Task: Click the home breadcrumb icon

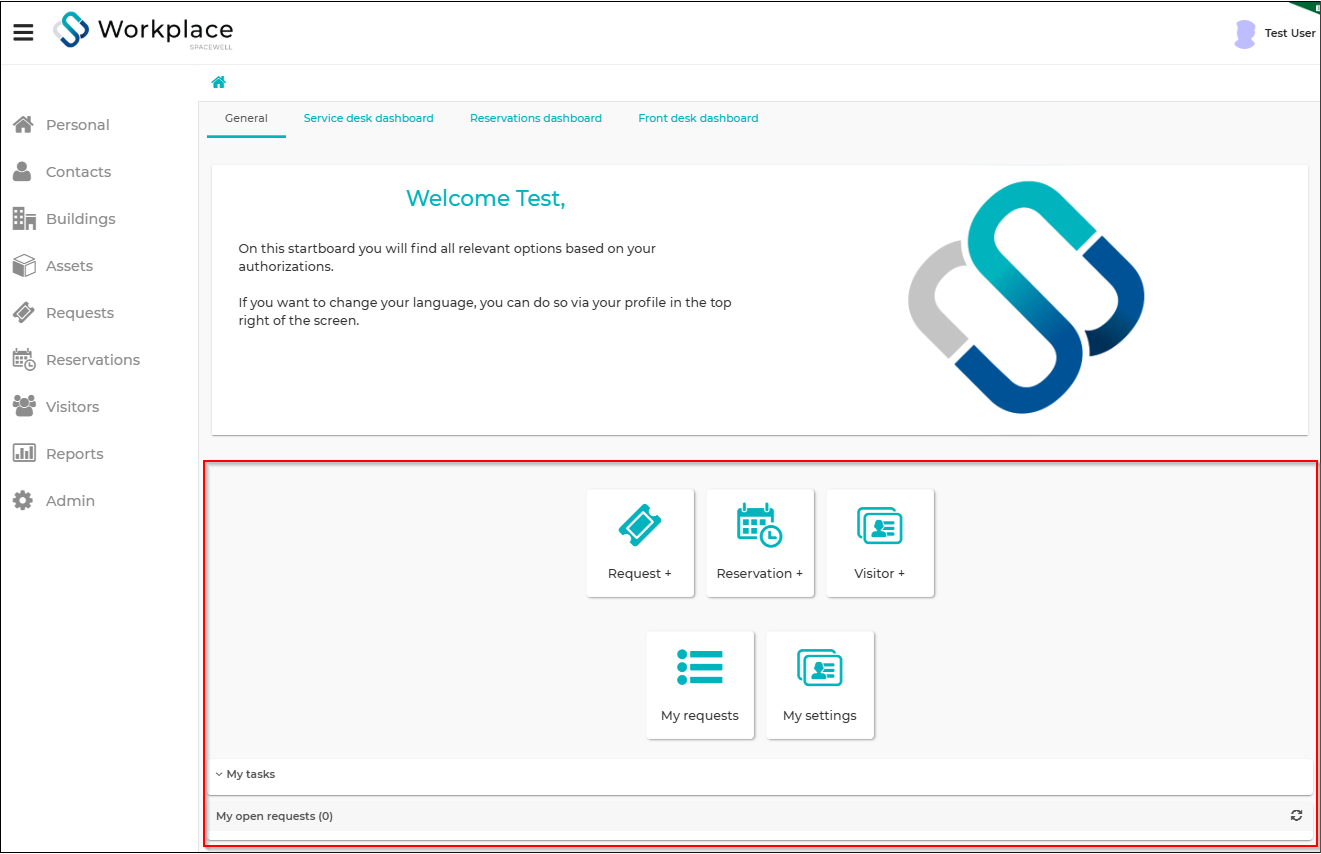Action: pos(218,82)
